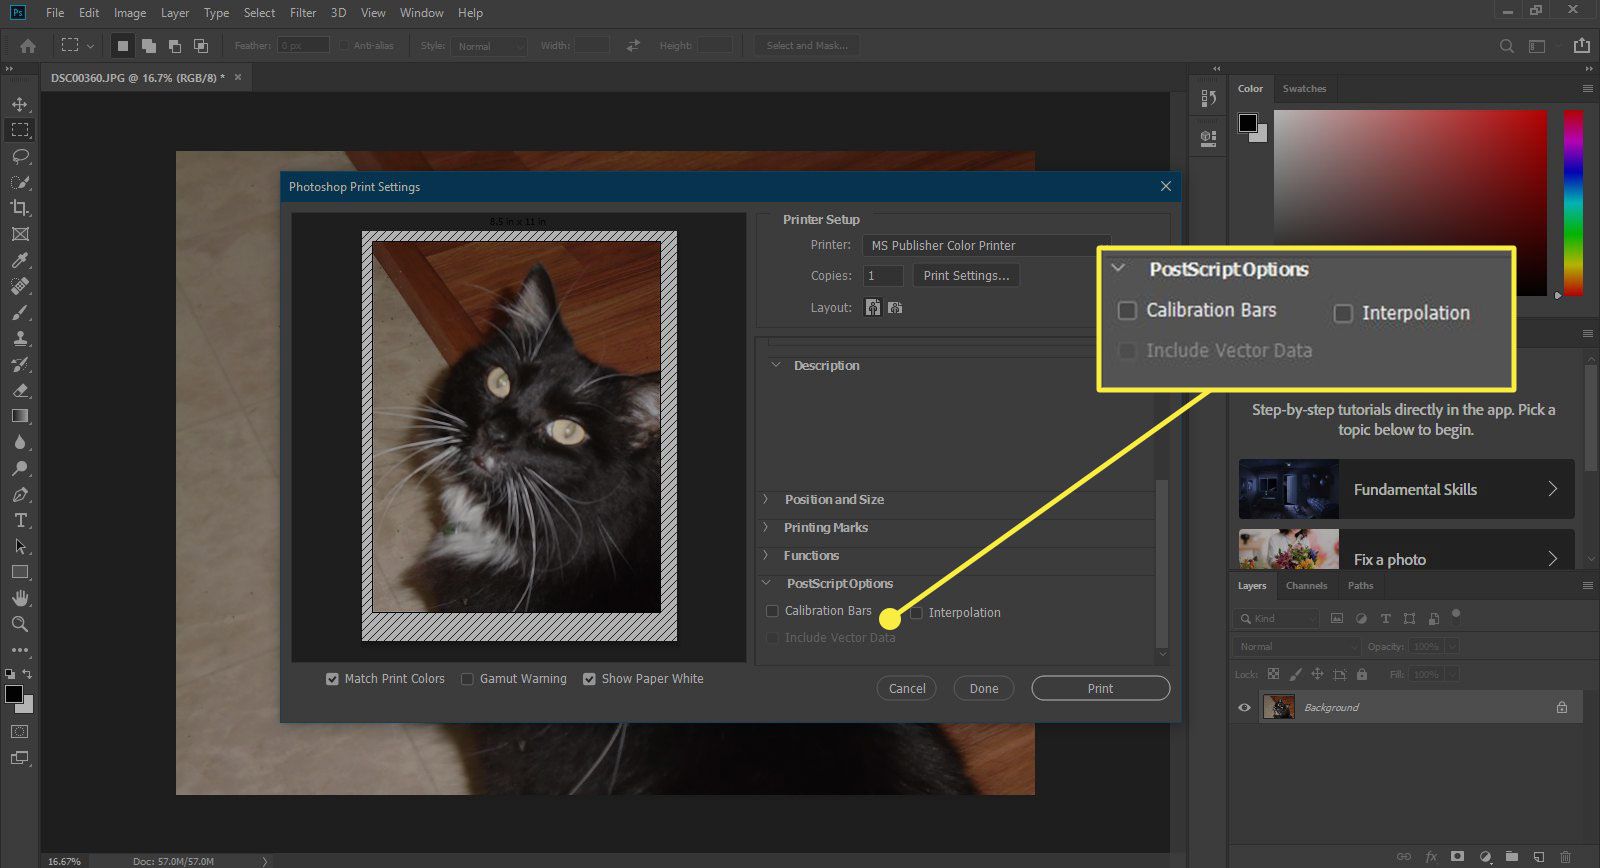Hide the Background layer with eye icon
The height and width of the screenshot is (868, 1600).
[1244, 707]
